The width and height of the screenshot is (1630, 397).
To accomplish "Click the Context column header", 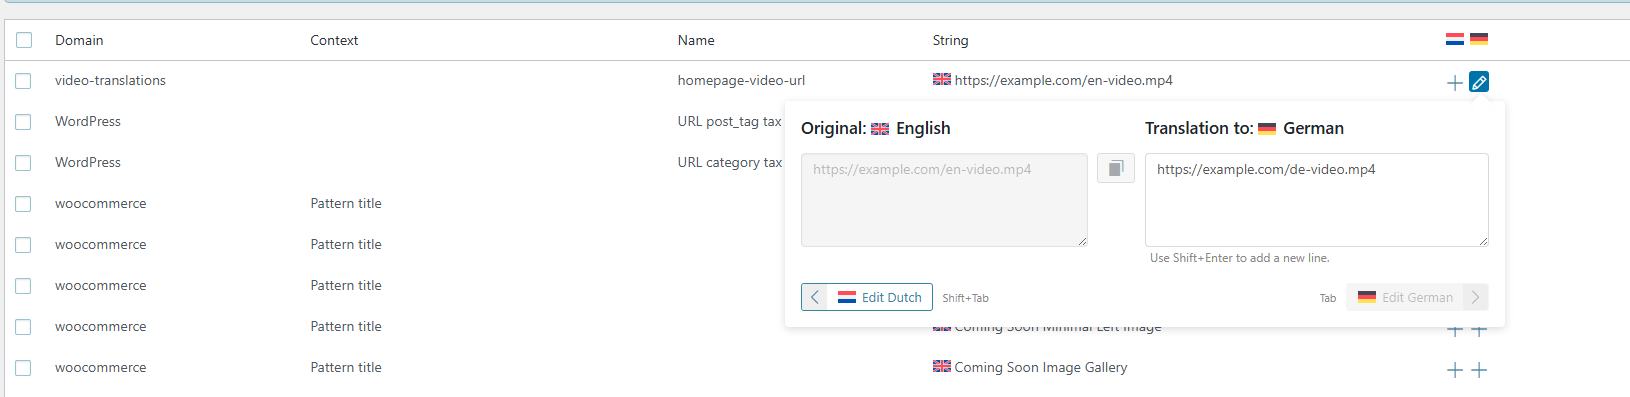I will pyautogui.click(x=334, y=40).
